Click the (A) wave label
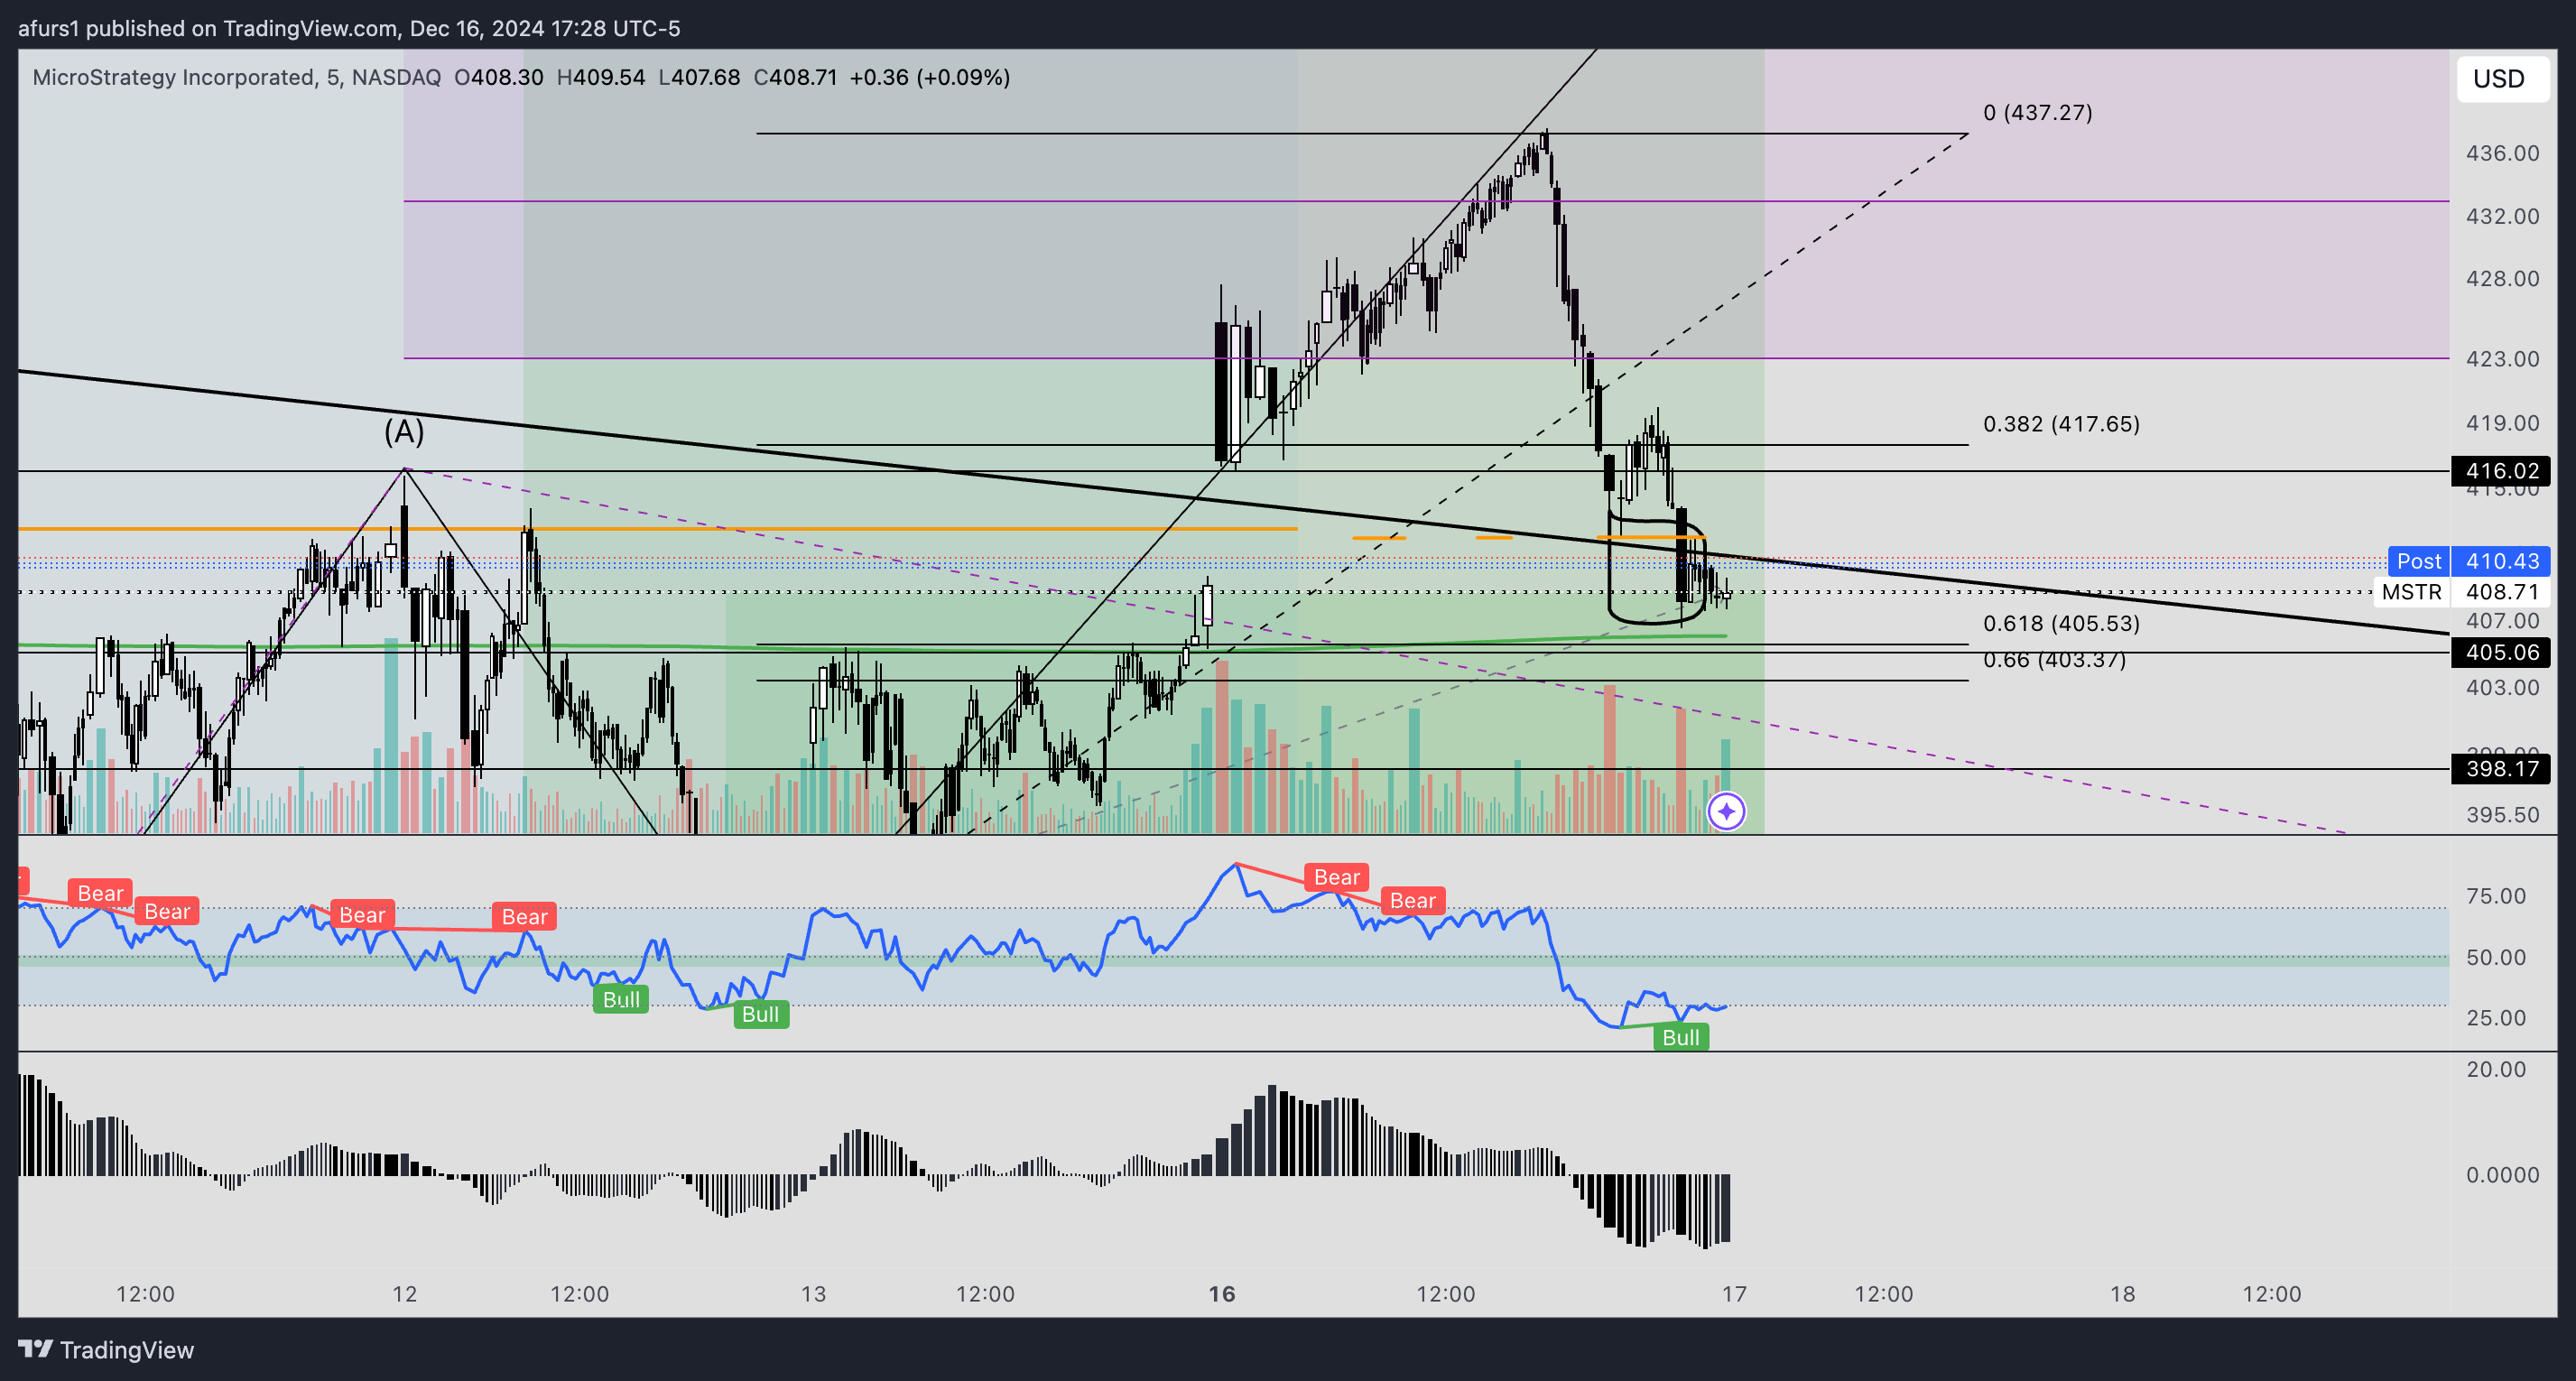 (404, 432)
